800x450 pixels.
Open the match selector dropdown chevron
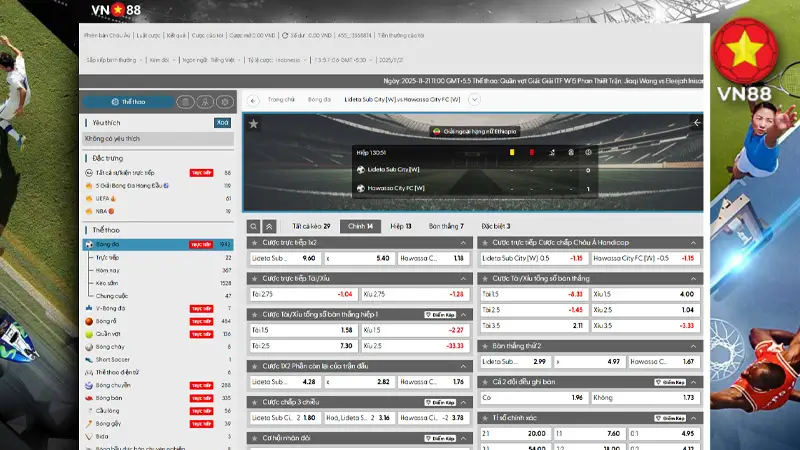(x=474, y=100)
